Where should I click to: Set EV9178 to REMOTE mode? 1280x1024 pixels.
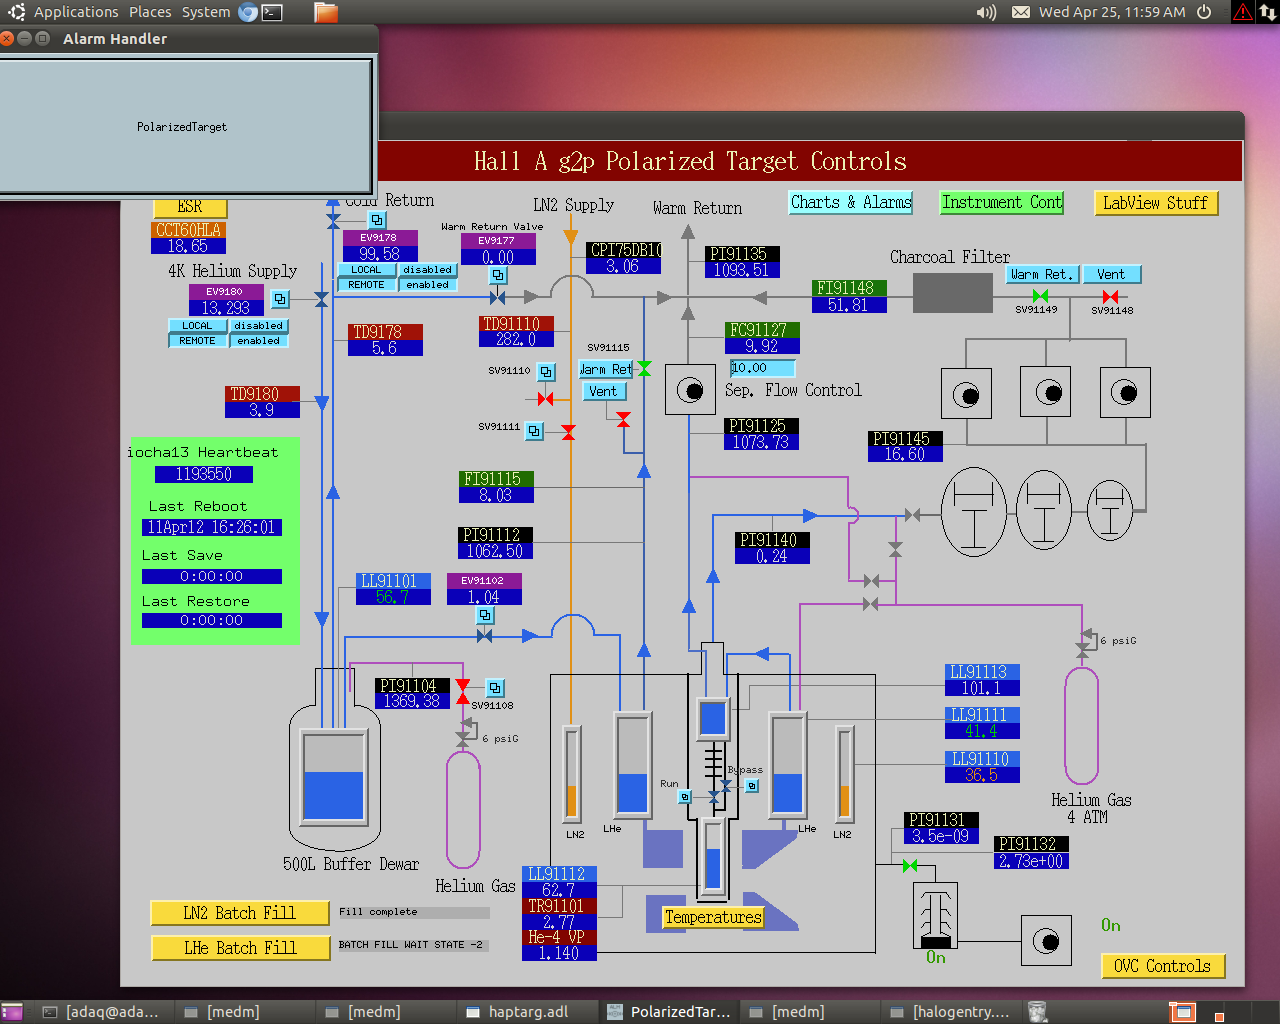point(366,285)
